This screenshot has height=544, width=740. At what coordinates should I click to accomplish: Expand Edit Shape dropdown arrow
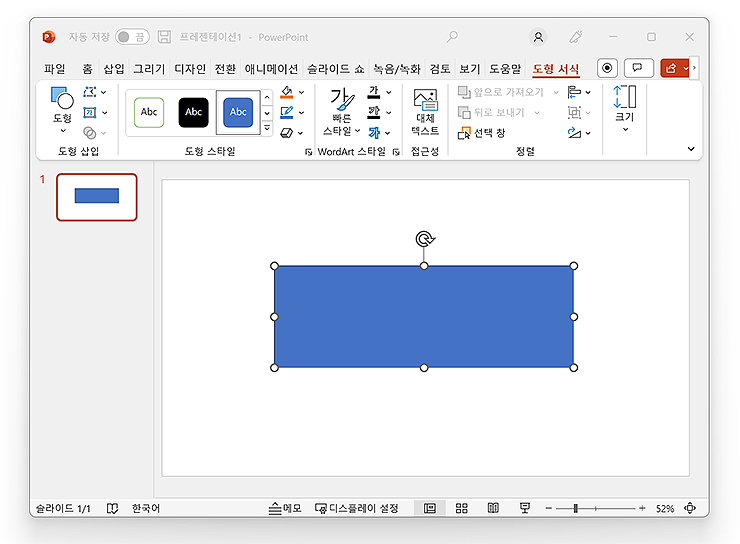103,92
